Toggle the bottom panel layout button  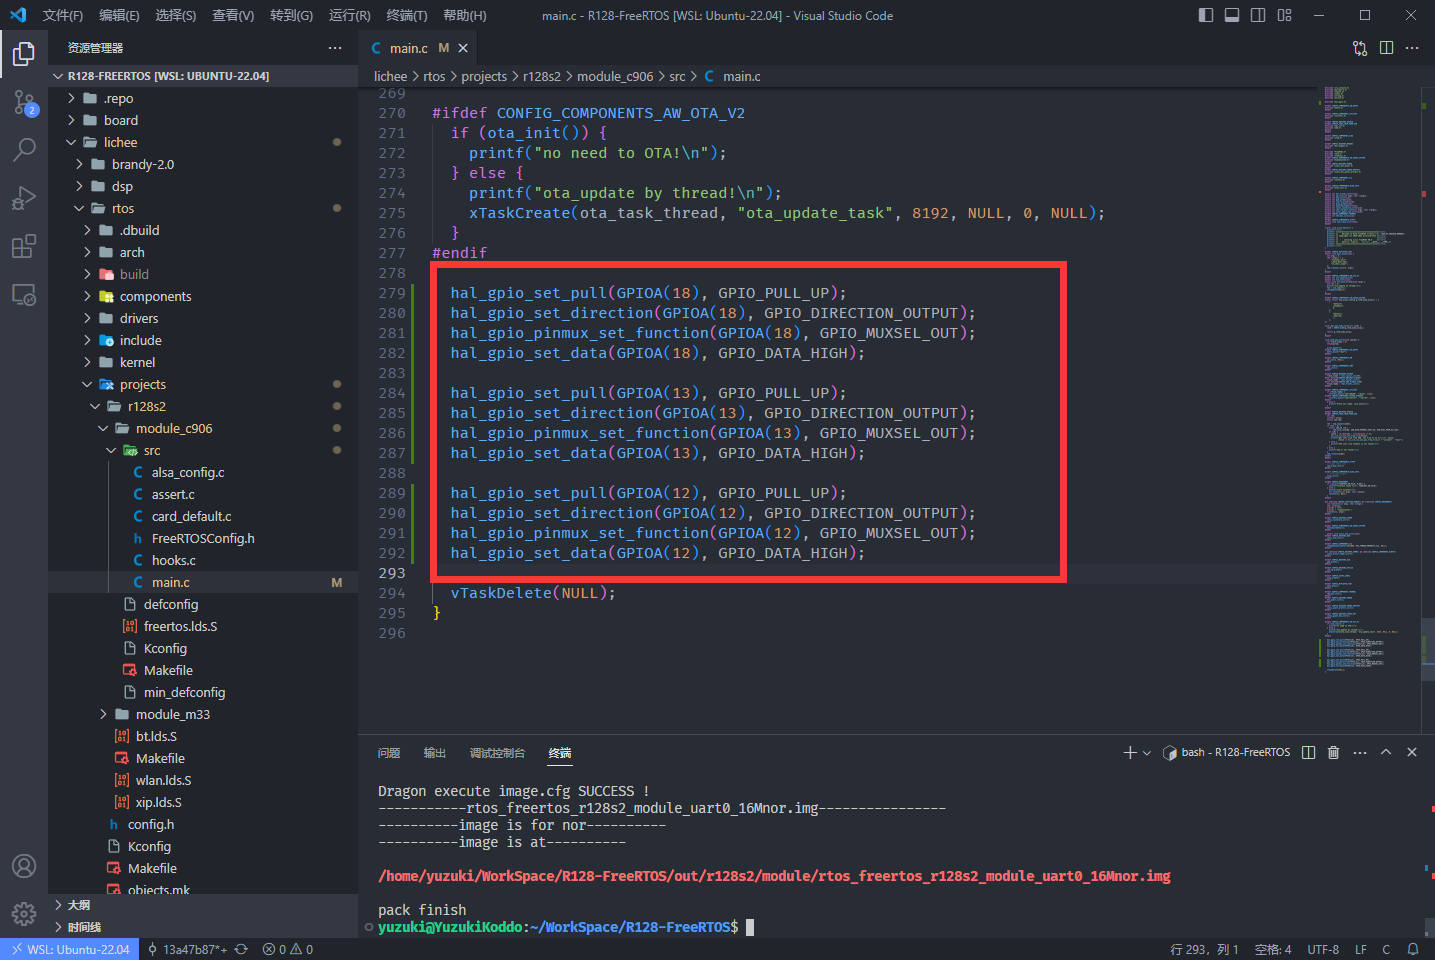[x=1232, y=15]
